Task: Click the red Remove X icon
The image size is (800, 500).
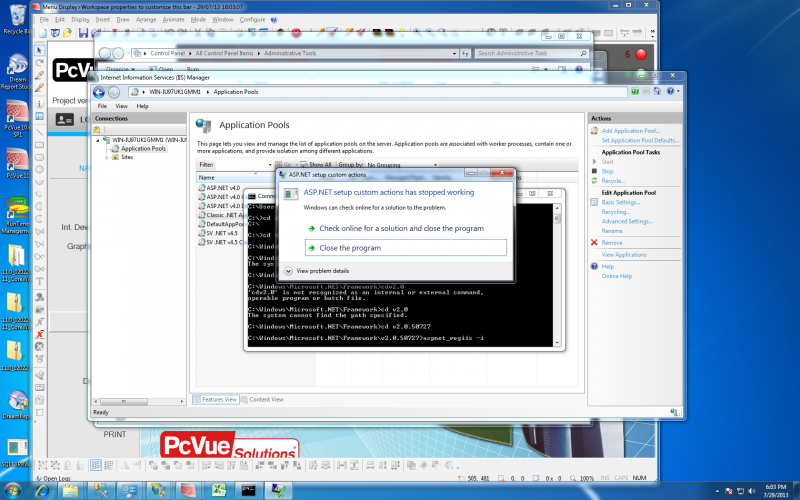Action: (x=594, y=242)
